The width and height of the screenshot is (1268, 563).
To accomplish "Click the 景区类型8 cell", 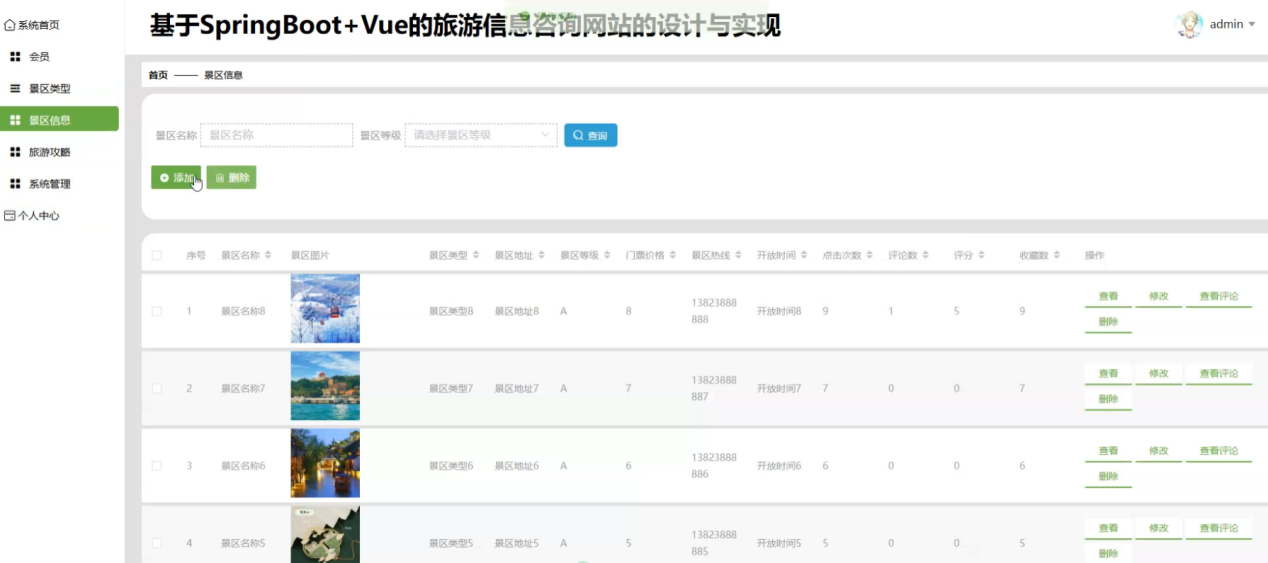I will tap(451, 311).
